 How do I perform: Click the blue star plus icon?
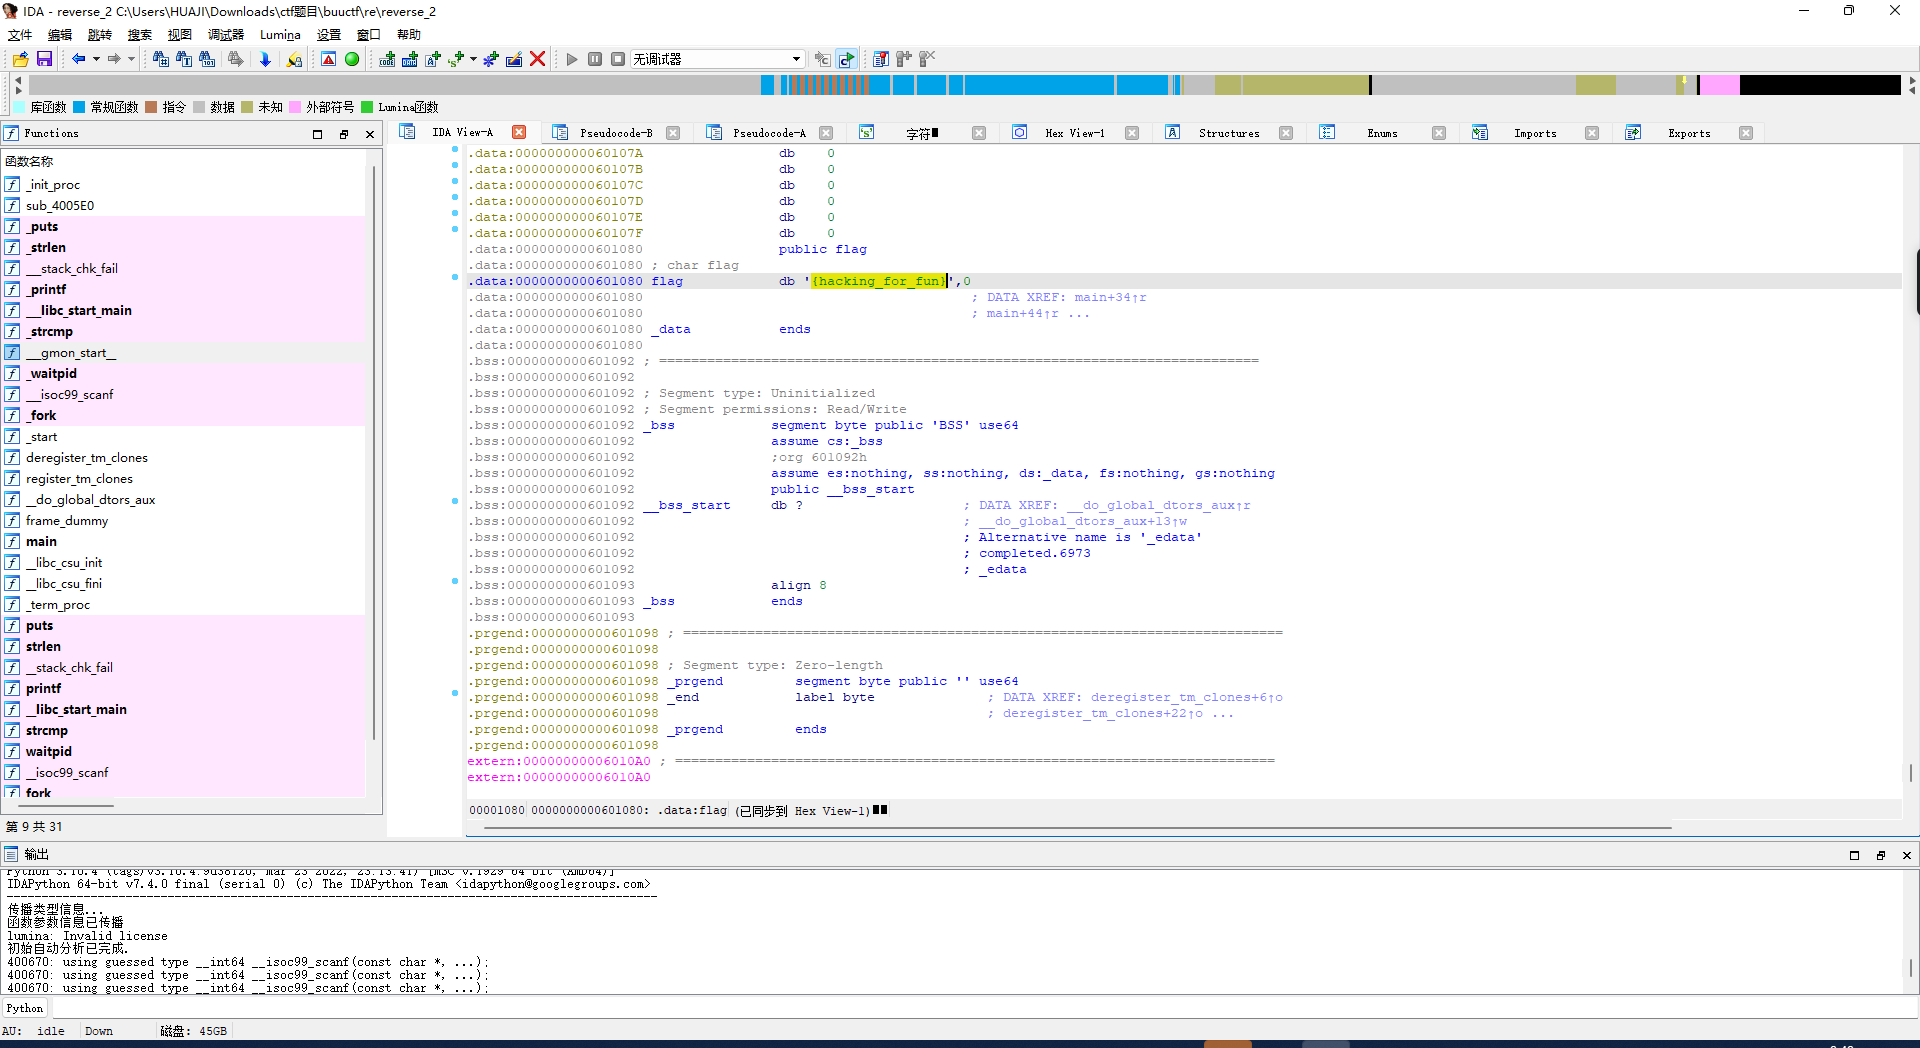[x=491, y=60]
